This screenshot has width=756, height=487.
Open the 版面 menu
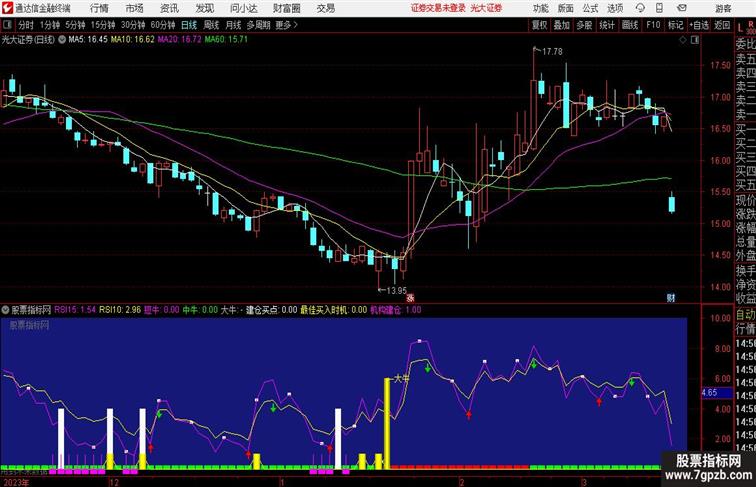pos(566,8)
